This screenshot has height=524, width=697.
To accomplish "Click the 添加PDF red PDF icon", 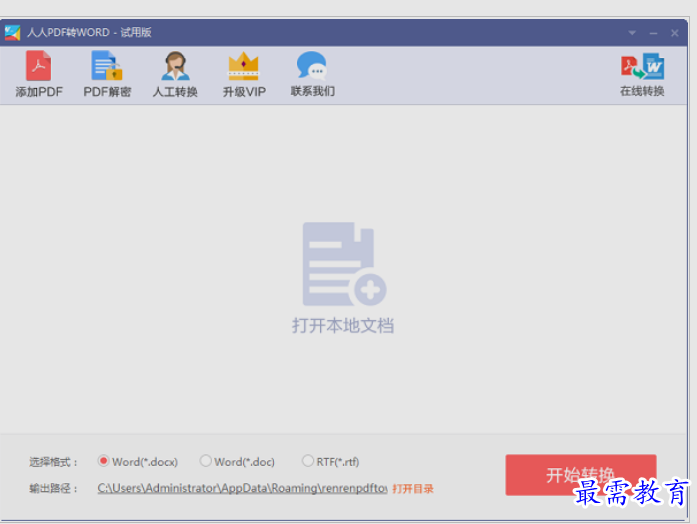I will click(39, 66).
